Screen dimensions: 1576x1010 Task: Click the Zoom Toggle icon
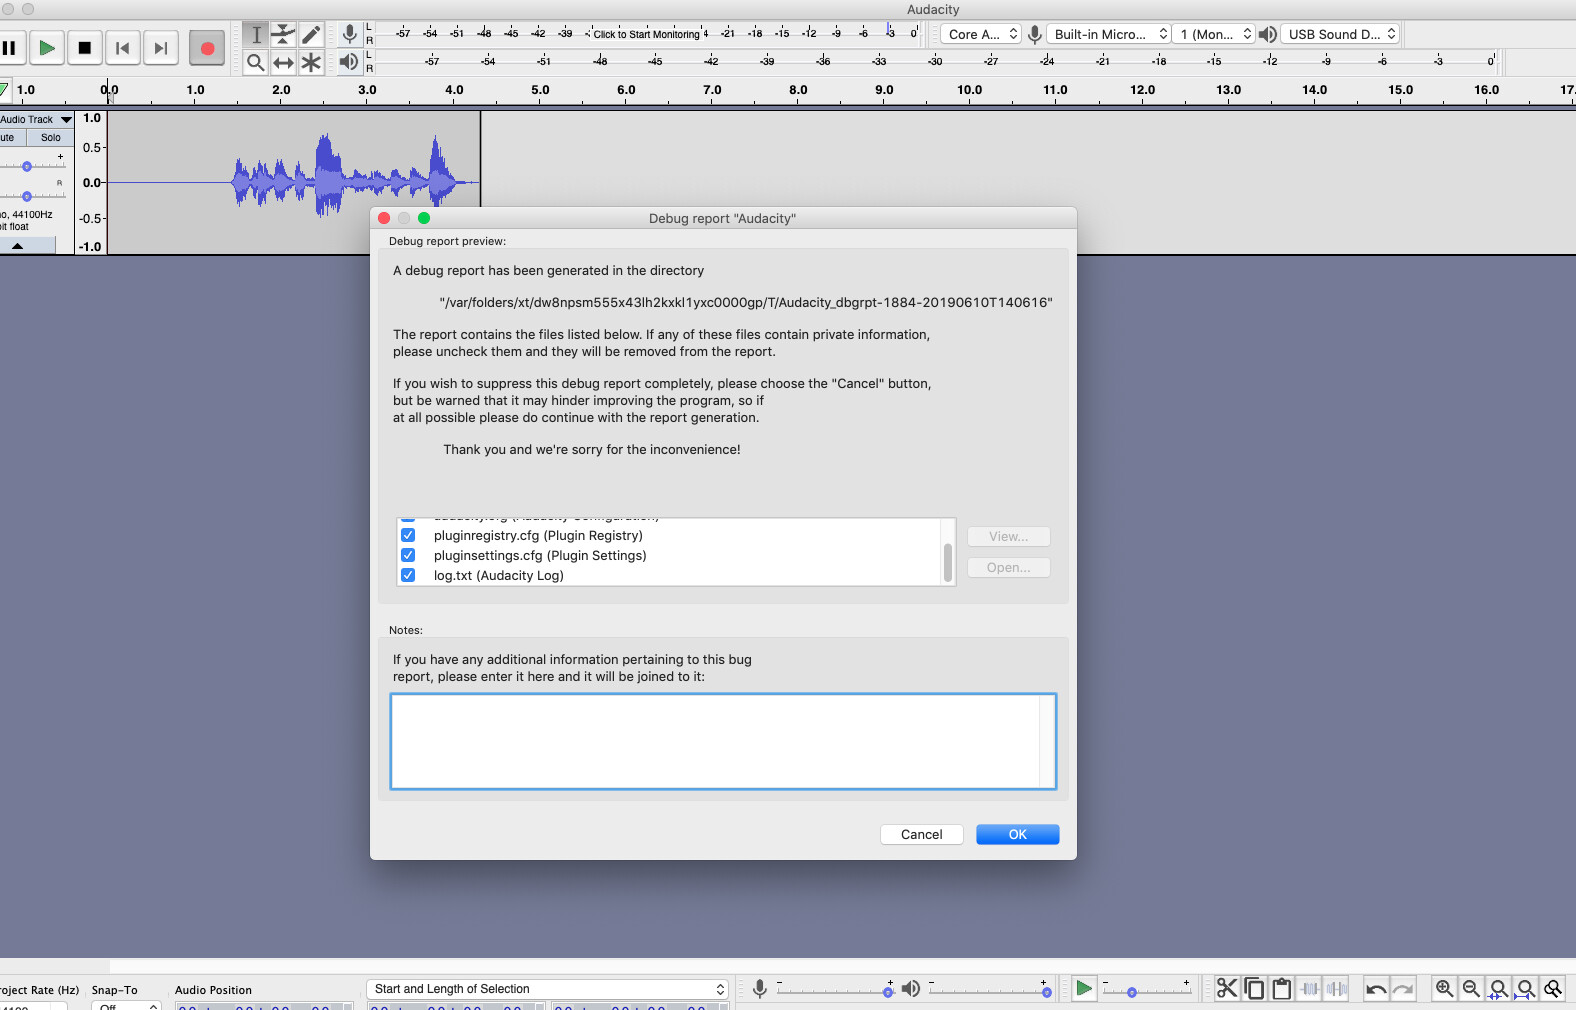(x=1552, y=989)
